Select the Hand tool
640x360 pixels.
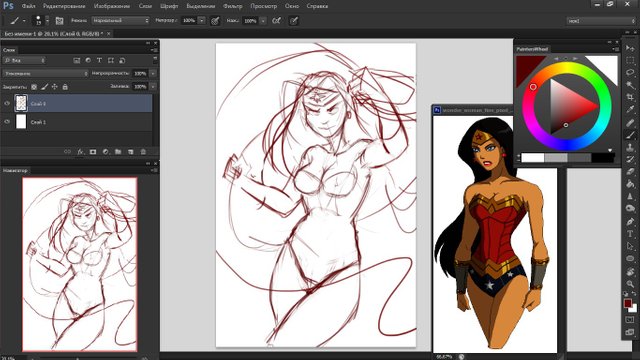630,271
